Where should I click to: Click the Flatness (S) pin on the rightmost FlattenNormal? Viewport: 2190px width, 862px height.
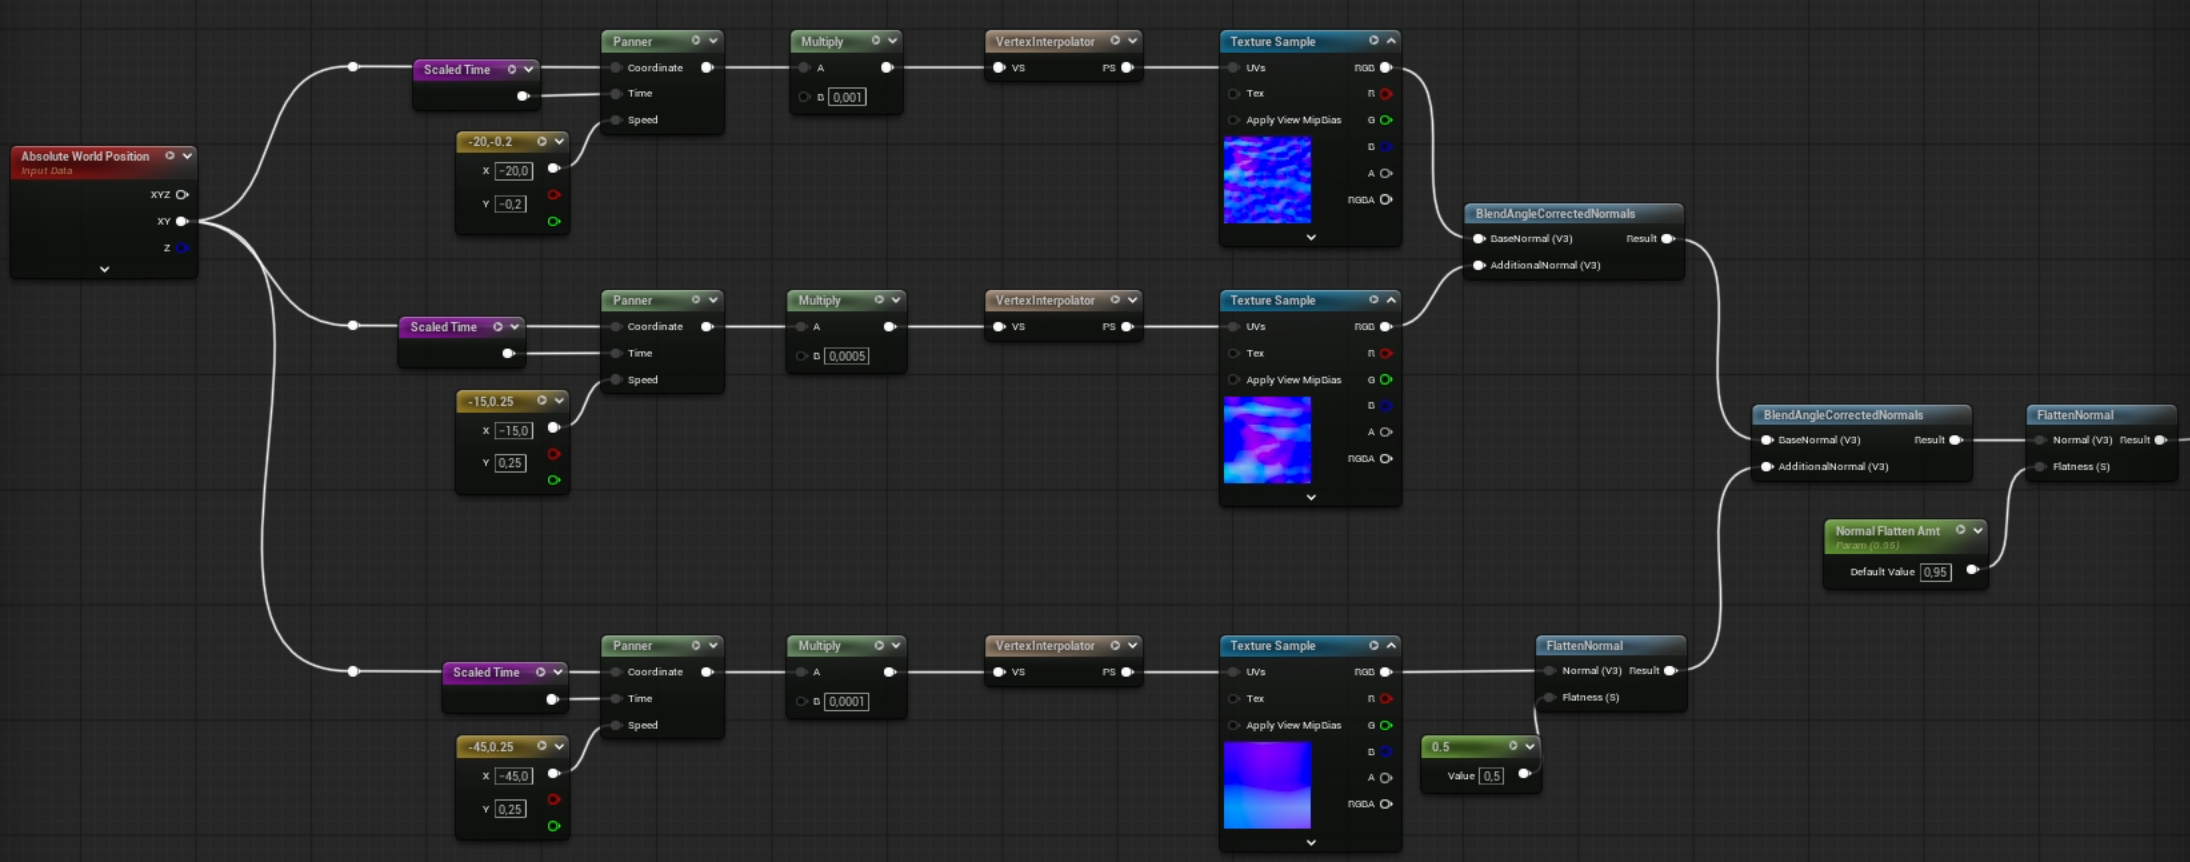pyautogui.click(x=2040, y=467)
